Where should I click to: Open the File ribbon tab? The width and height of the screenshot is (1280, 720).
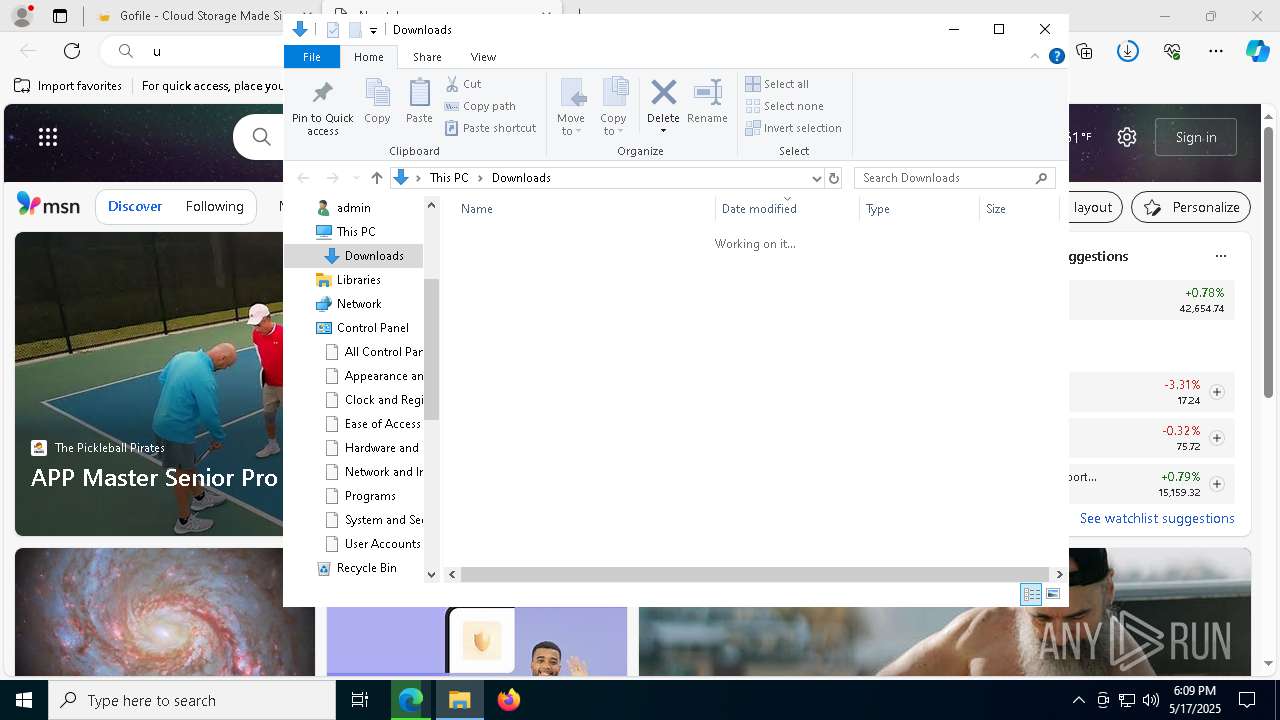312,57
